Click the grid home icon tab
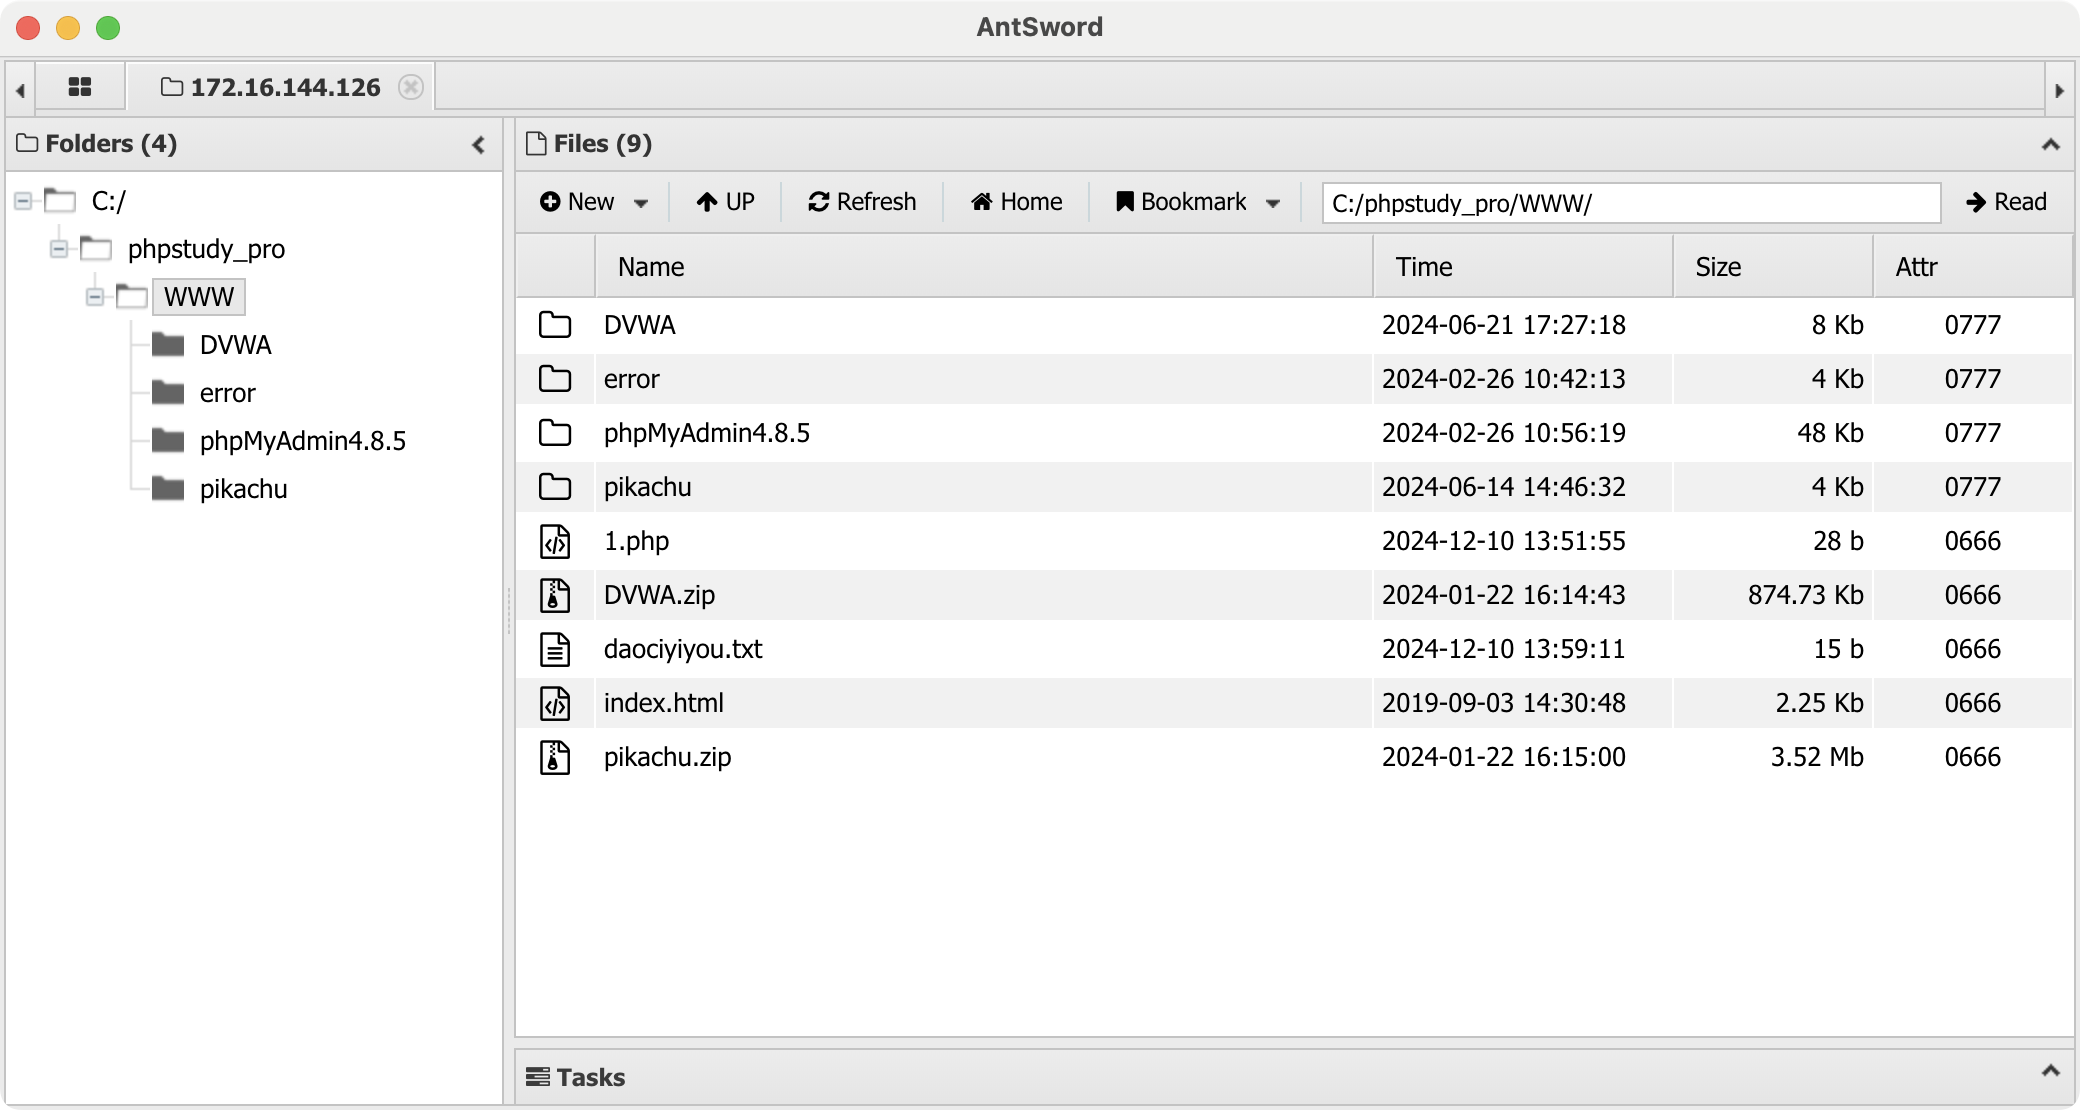This screenshot has height=1110, width=2080. click(x=80, y=87)
